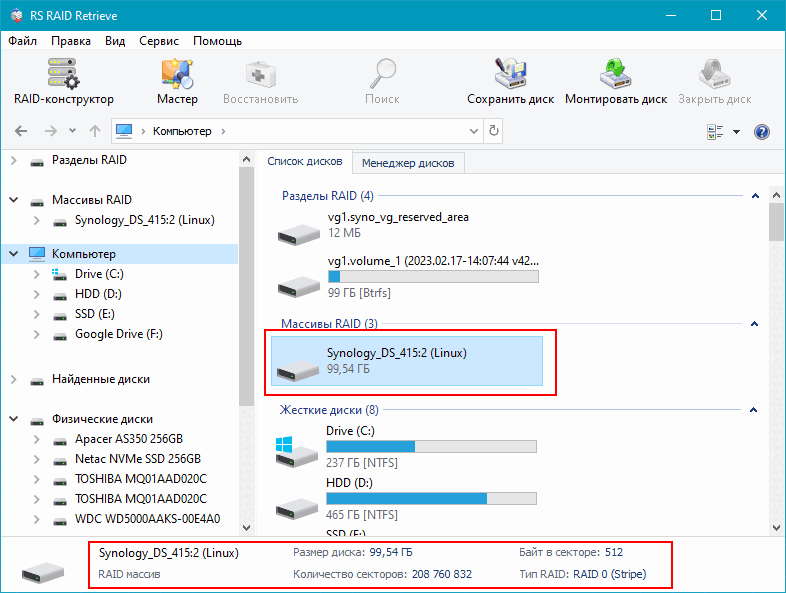Open the RAID-конструктор tool

pyautogui.click(x=64, y=81)
